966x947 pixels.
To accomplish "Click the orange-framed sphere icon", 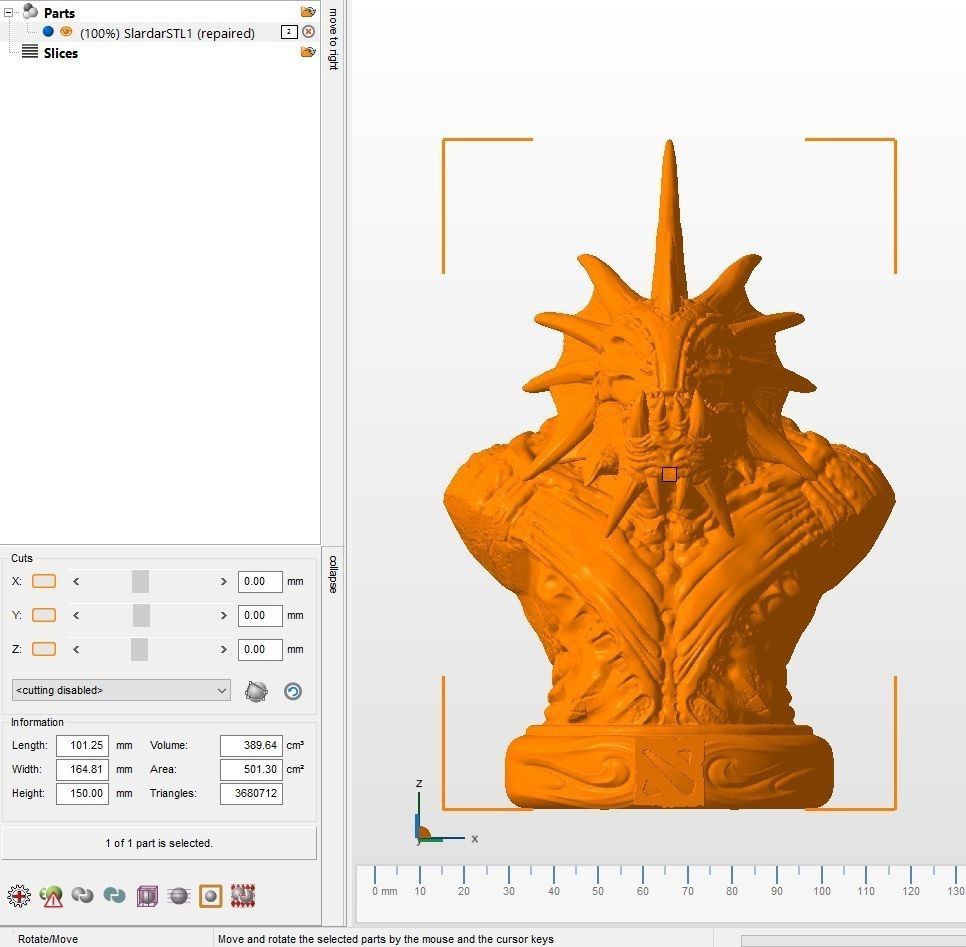I will coord(211,896).
